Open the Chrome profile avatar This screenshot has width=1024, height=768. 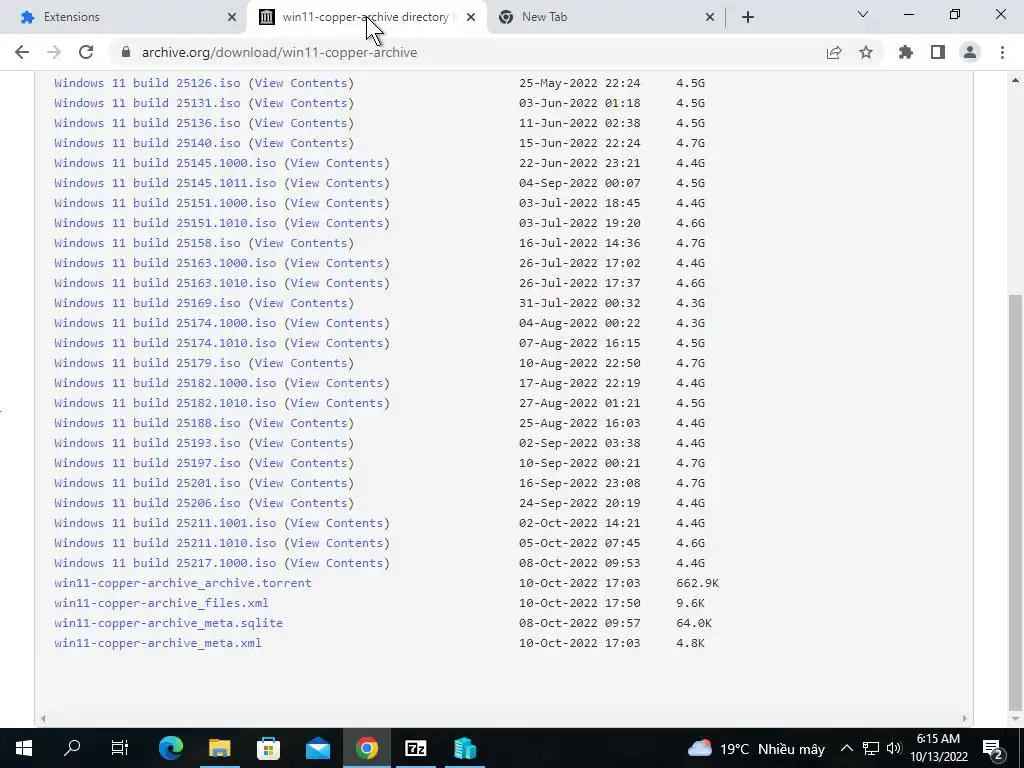click(970, 52)
